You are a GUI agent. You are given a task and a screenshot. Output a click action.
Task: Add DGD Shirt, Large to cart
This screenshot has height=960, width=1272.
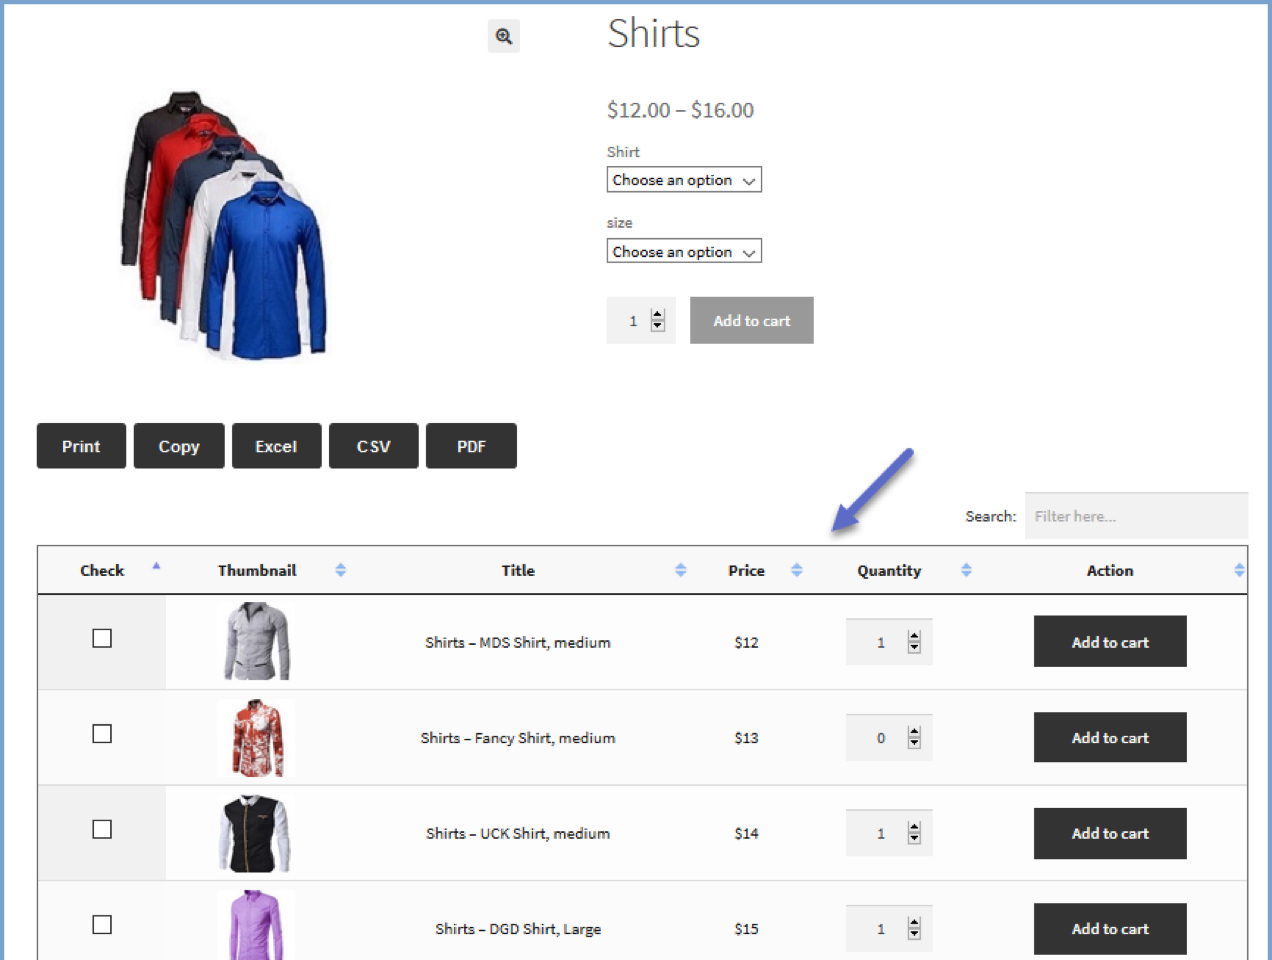(1110, 929)
